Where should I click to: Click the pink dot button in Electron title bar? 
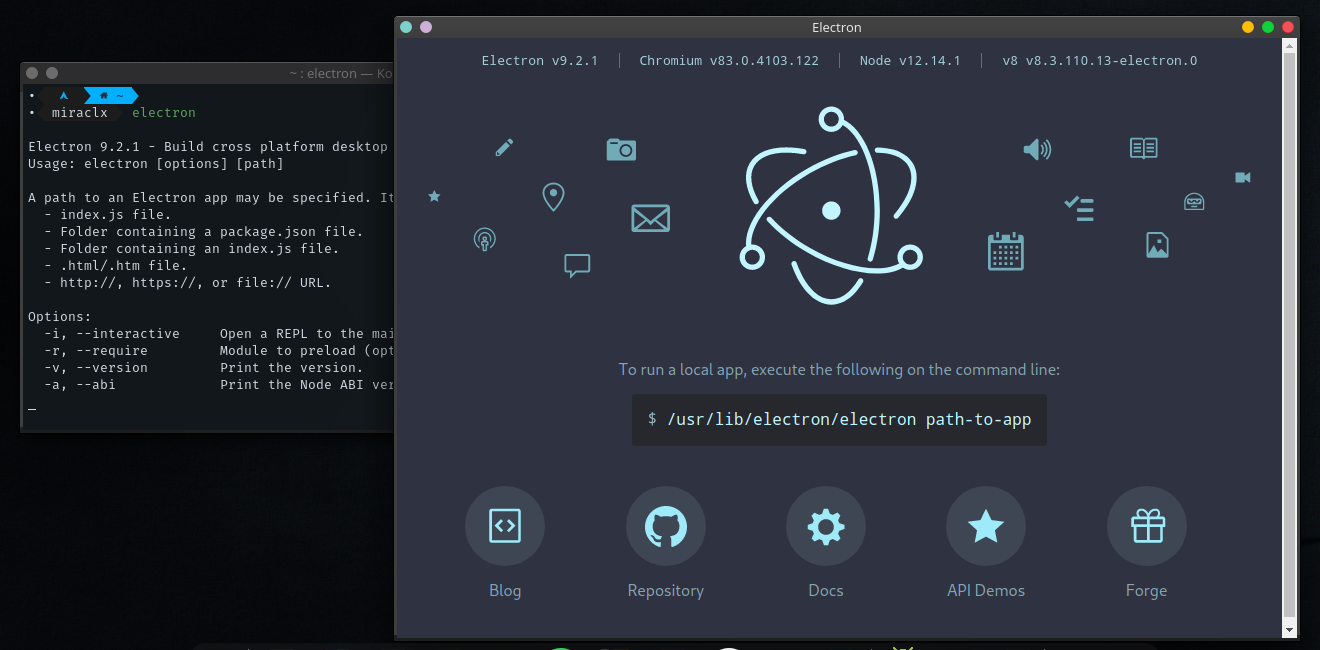point(426,27)
